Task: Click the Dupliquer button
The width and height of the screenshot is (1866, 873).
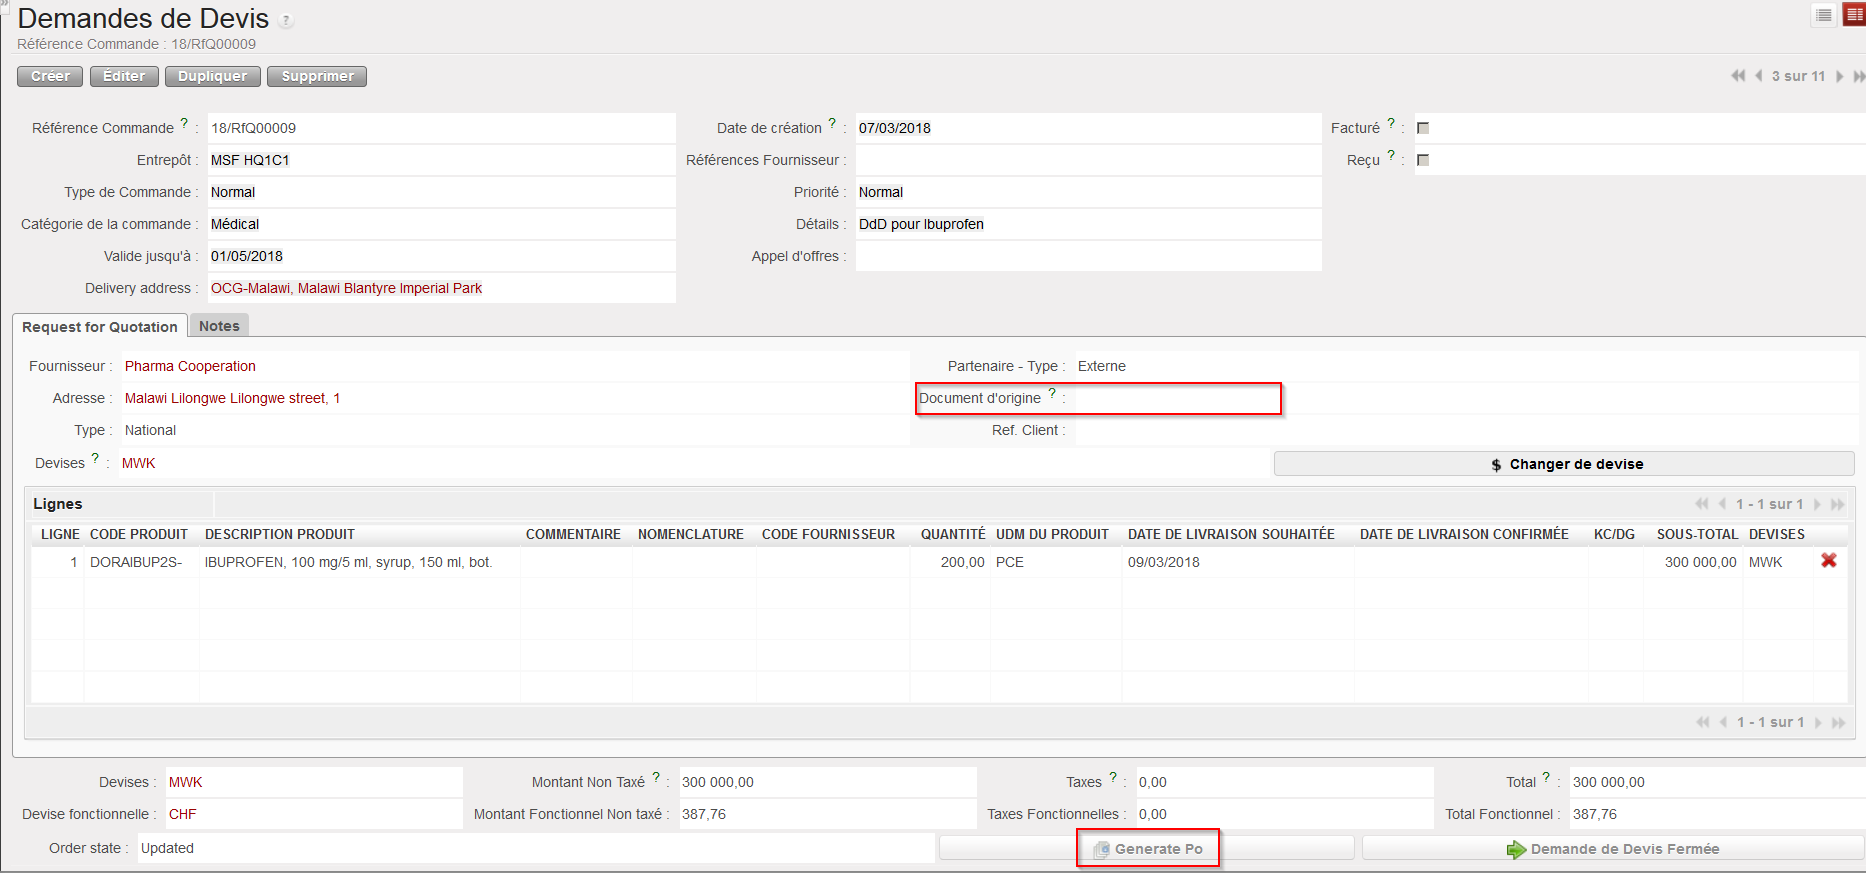Action: click(212, 76)
